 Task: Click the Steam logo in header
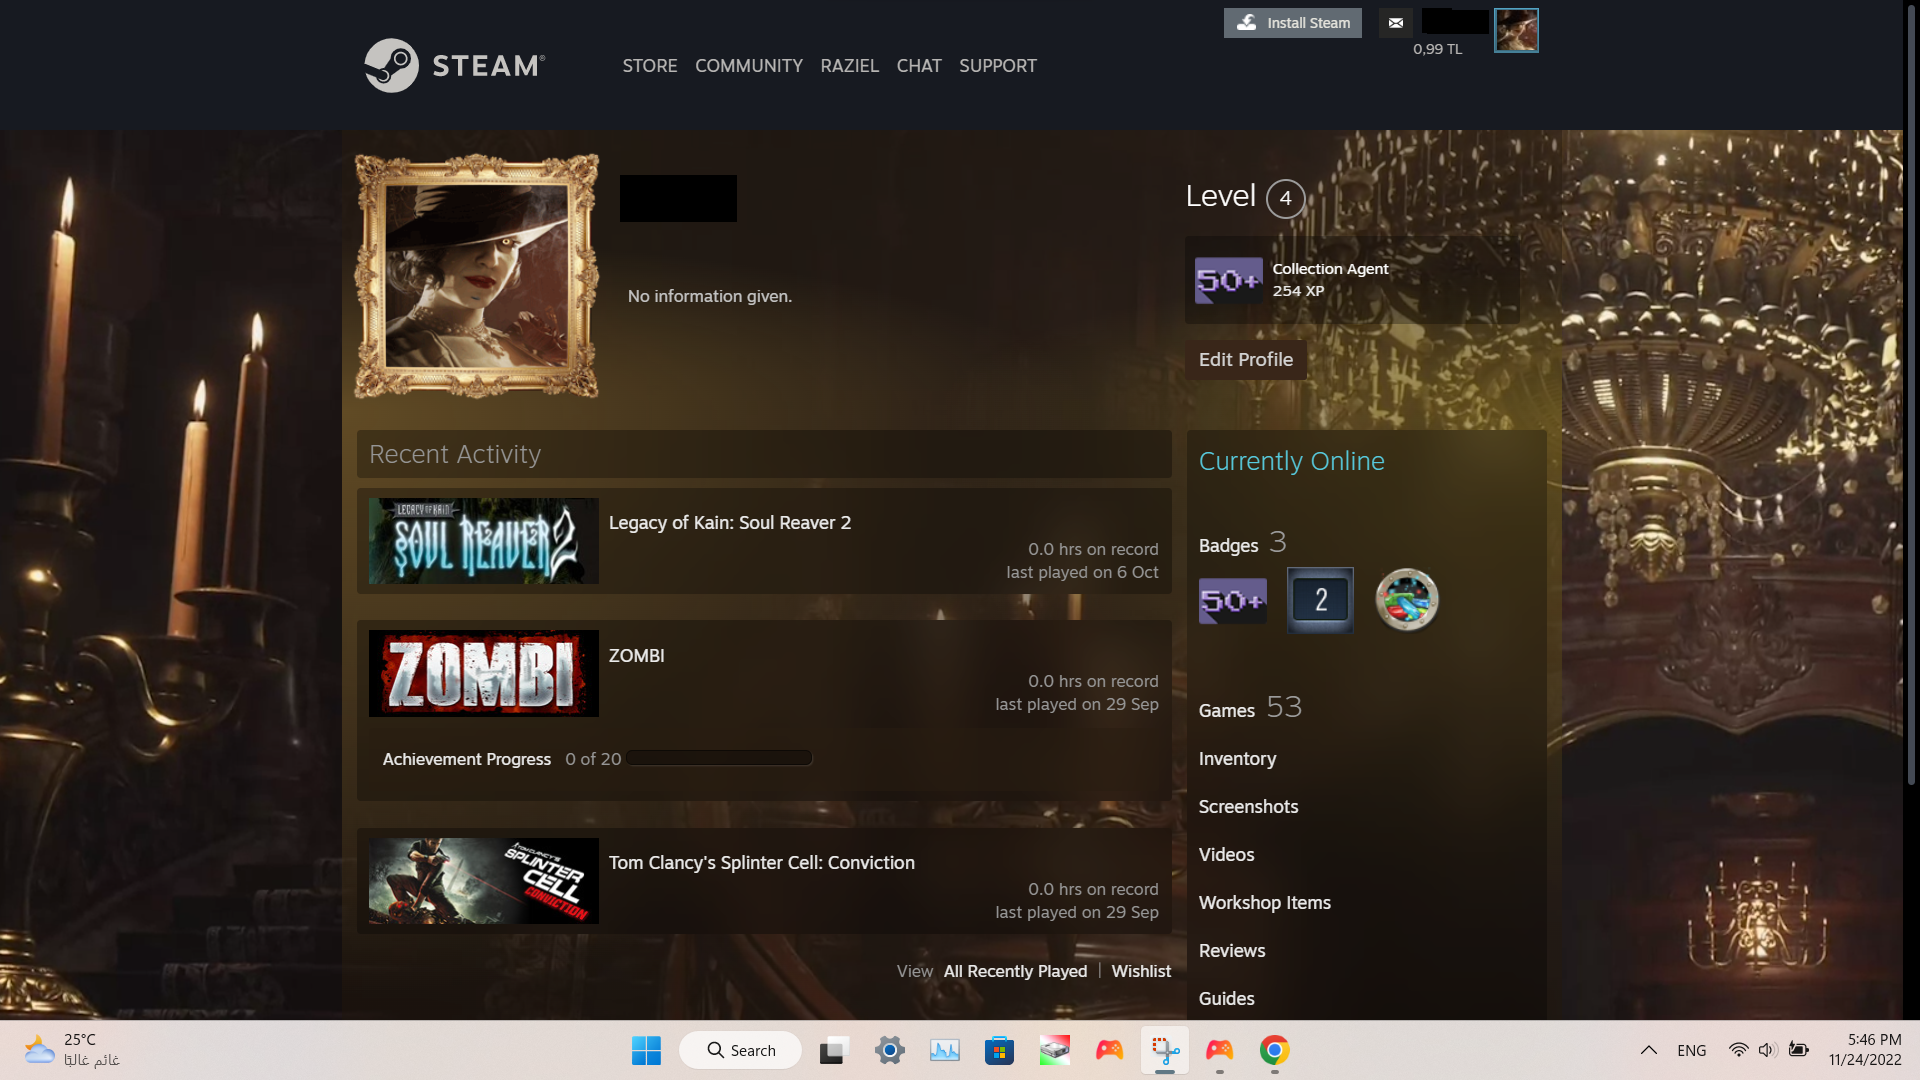pyautogui.click(x=455, y=66)
